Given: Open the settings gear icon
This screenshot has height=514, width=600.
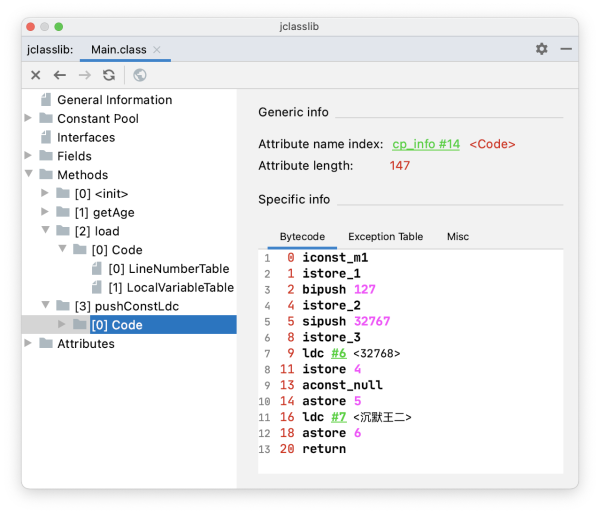Looking at the screenshot, I should click(x=541, y=49).
